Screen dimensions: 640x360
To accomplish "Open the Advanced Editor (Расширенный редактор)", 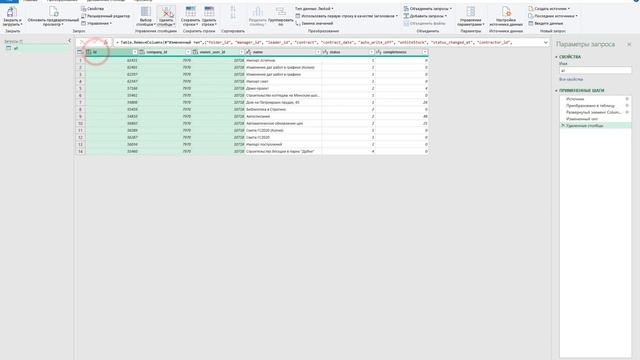I will (105, 16).
